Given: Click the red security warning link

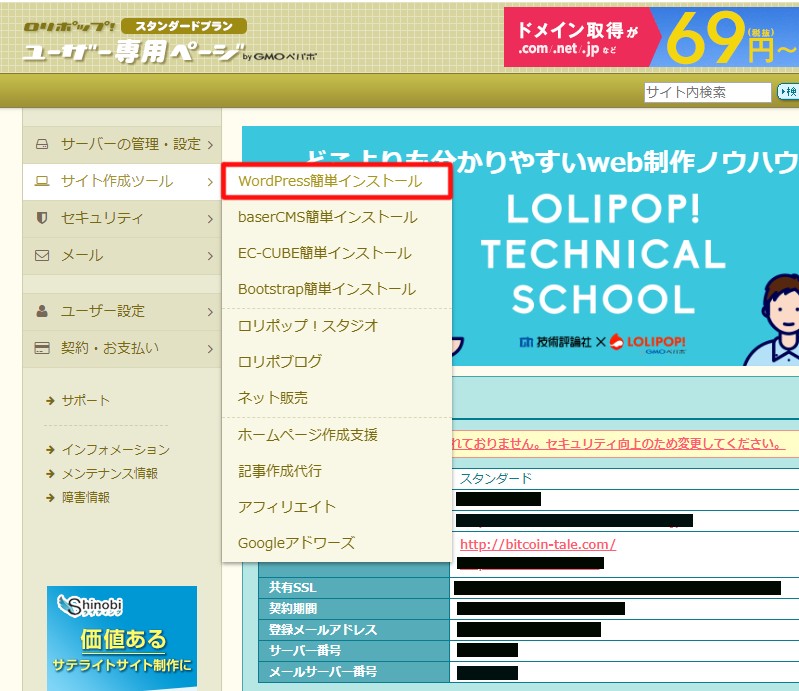Looking at the screenshot, I should coord(618,443).
